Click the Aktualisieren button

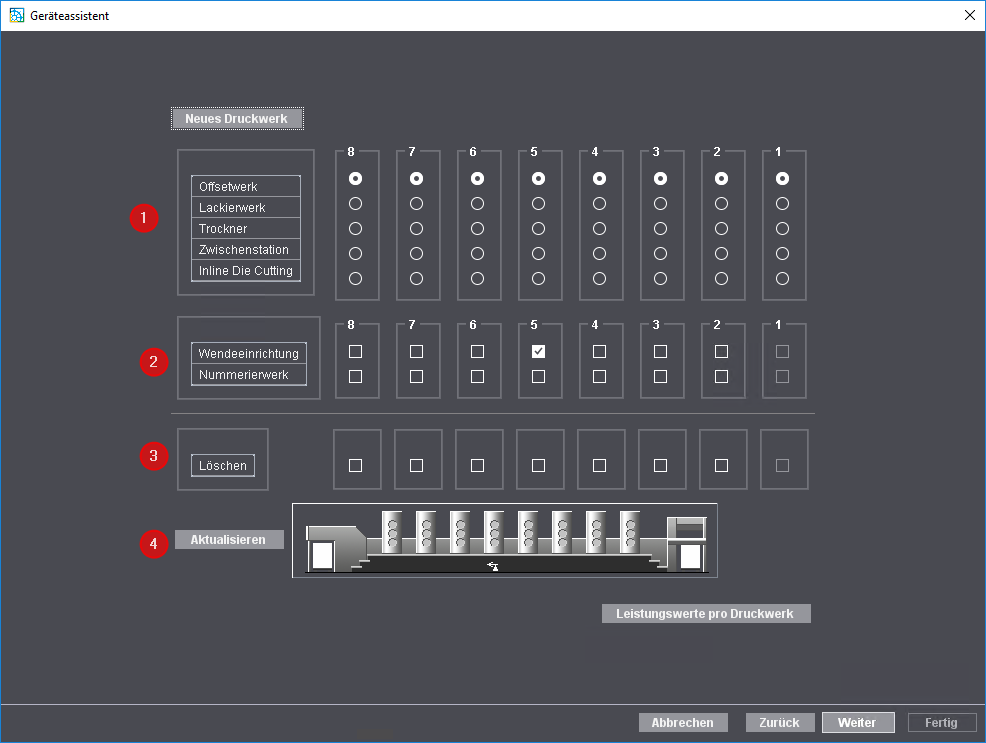click(x=229, y=539)
